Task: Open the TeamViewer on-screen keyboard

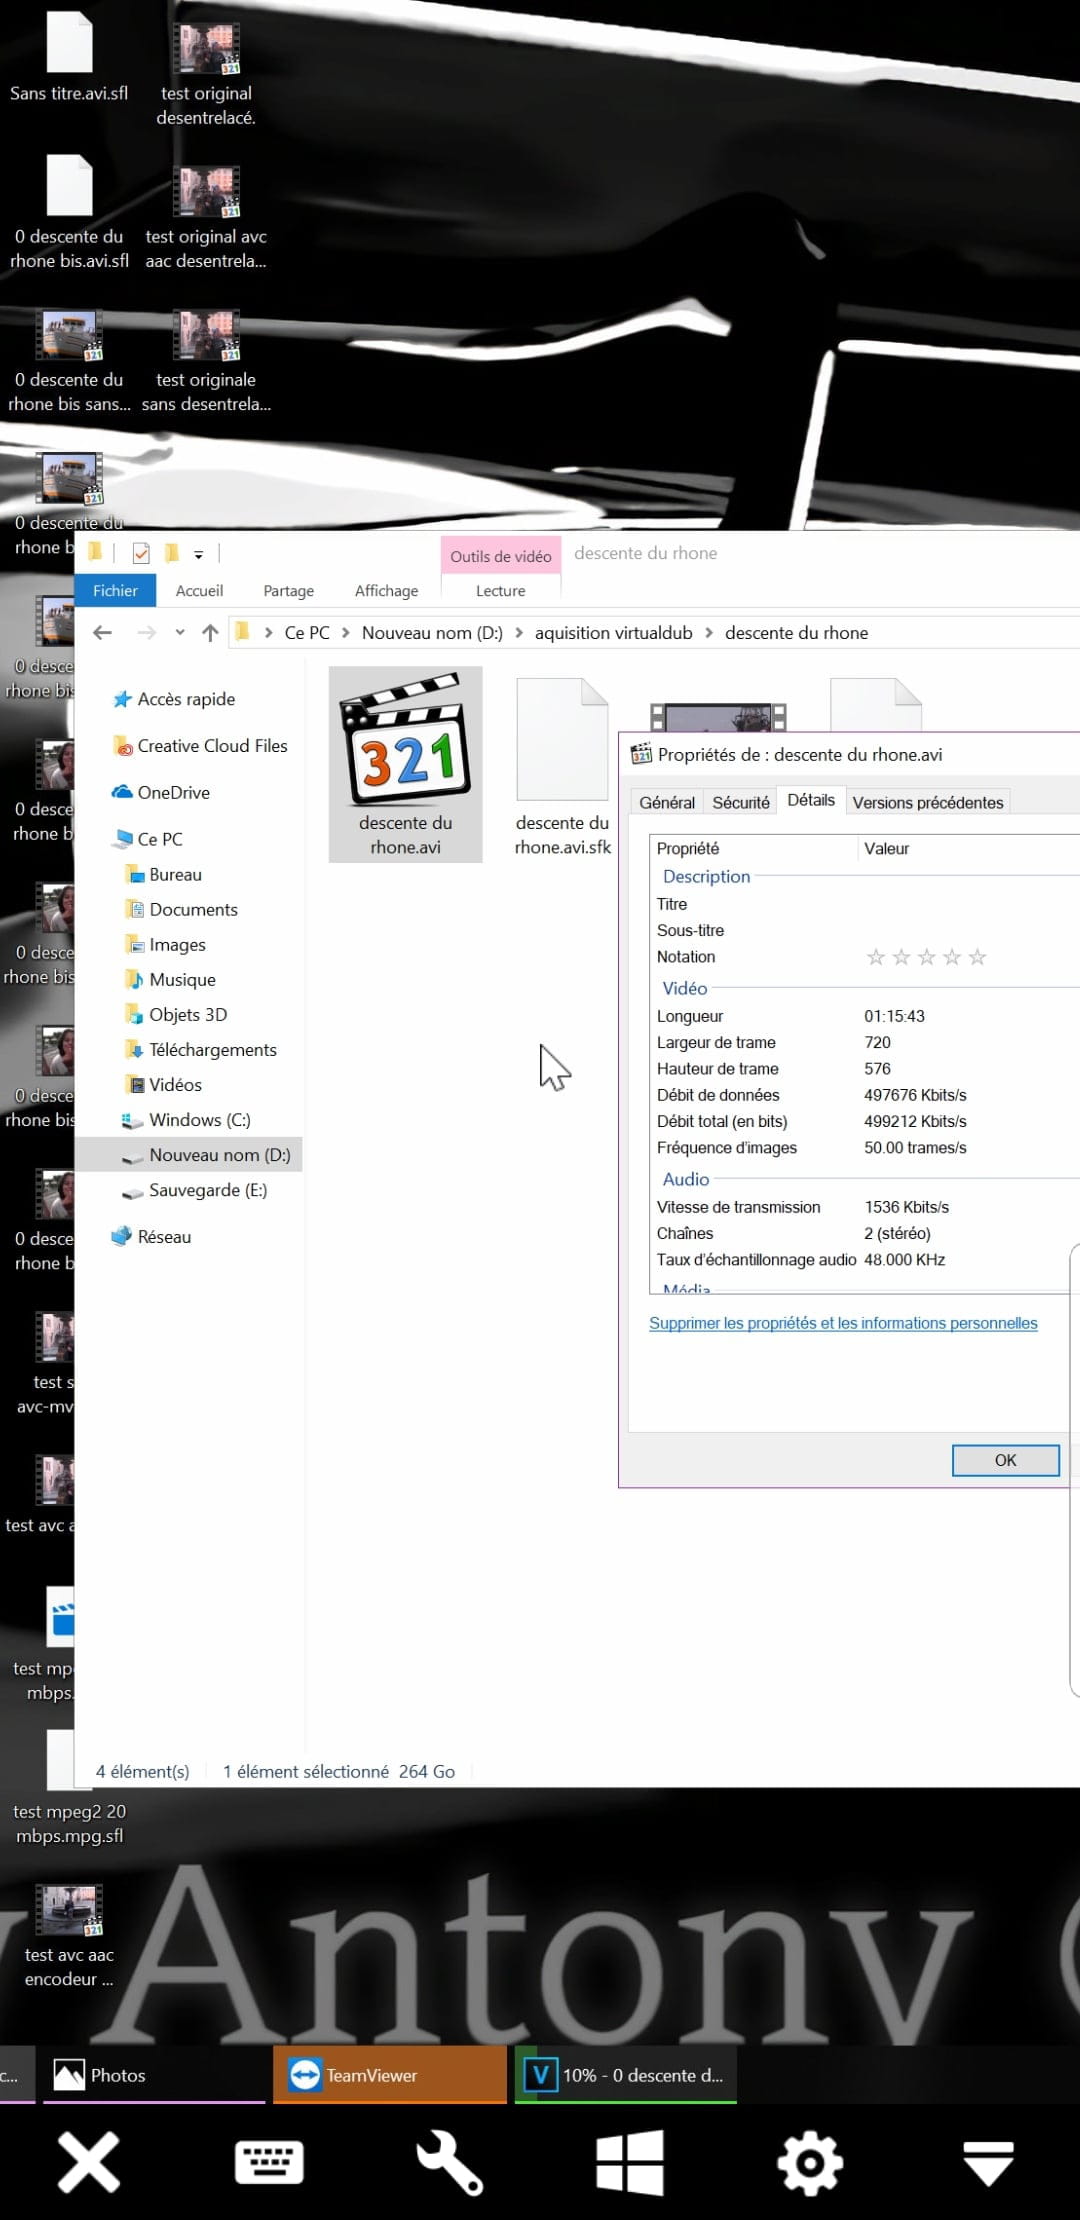Action: tap(269, 2162)
